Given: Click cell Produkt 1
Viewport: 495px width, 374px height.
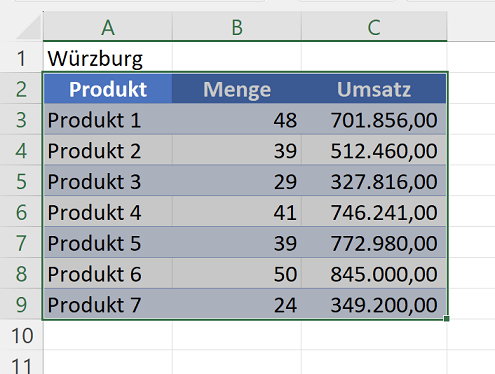Looking at the screenshot, I should click(108, 120).
